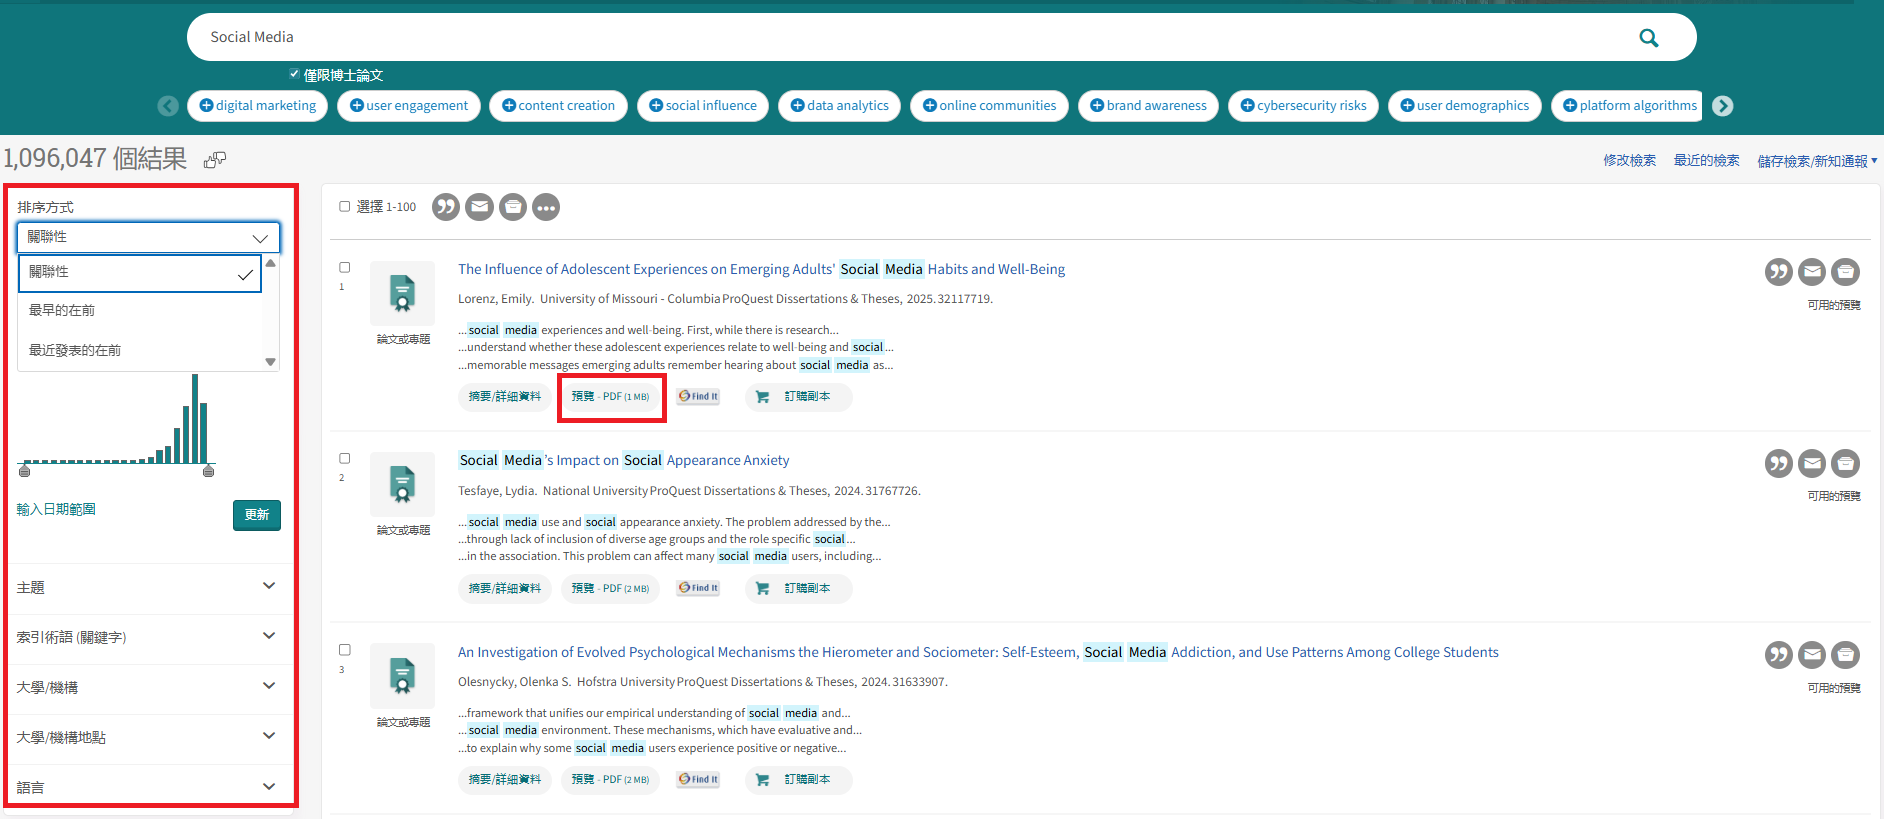Click the save icon in the selection toolbar
This screenshot has height=819, width=1884.
513,207
